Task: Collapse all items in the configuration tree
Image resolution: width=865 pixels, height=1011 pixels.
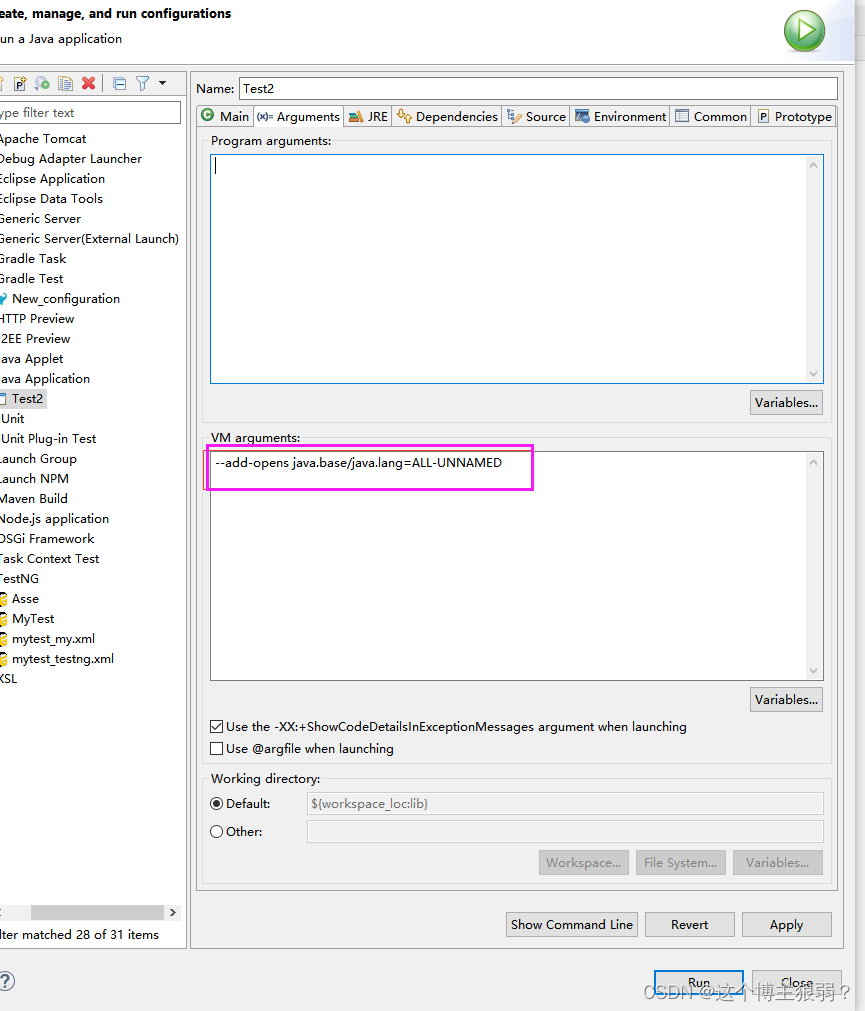Action: tap(118, 83)
